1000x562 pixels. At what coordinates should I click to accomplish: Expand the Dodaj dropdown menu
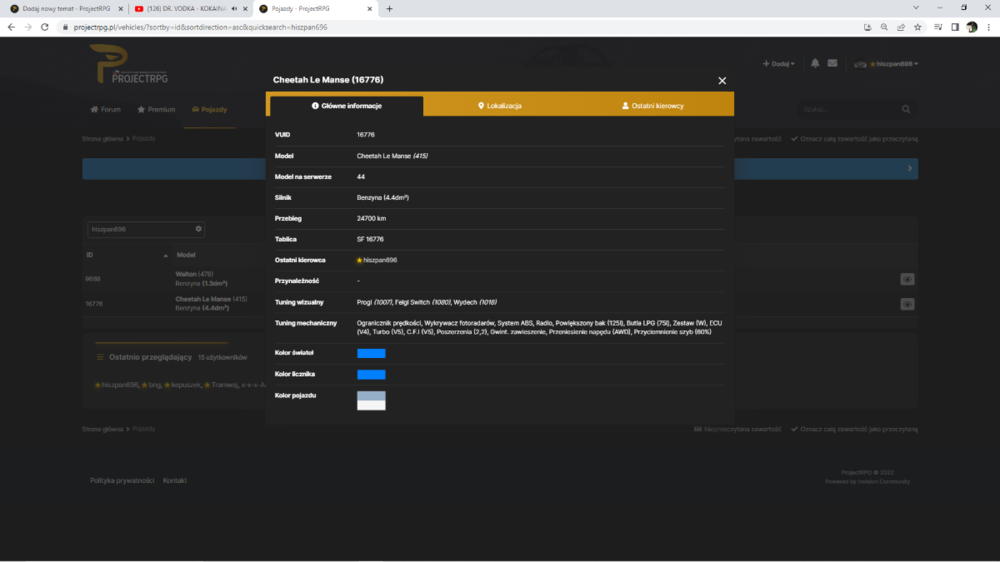pos(779,64)
